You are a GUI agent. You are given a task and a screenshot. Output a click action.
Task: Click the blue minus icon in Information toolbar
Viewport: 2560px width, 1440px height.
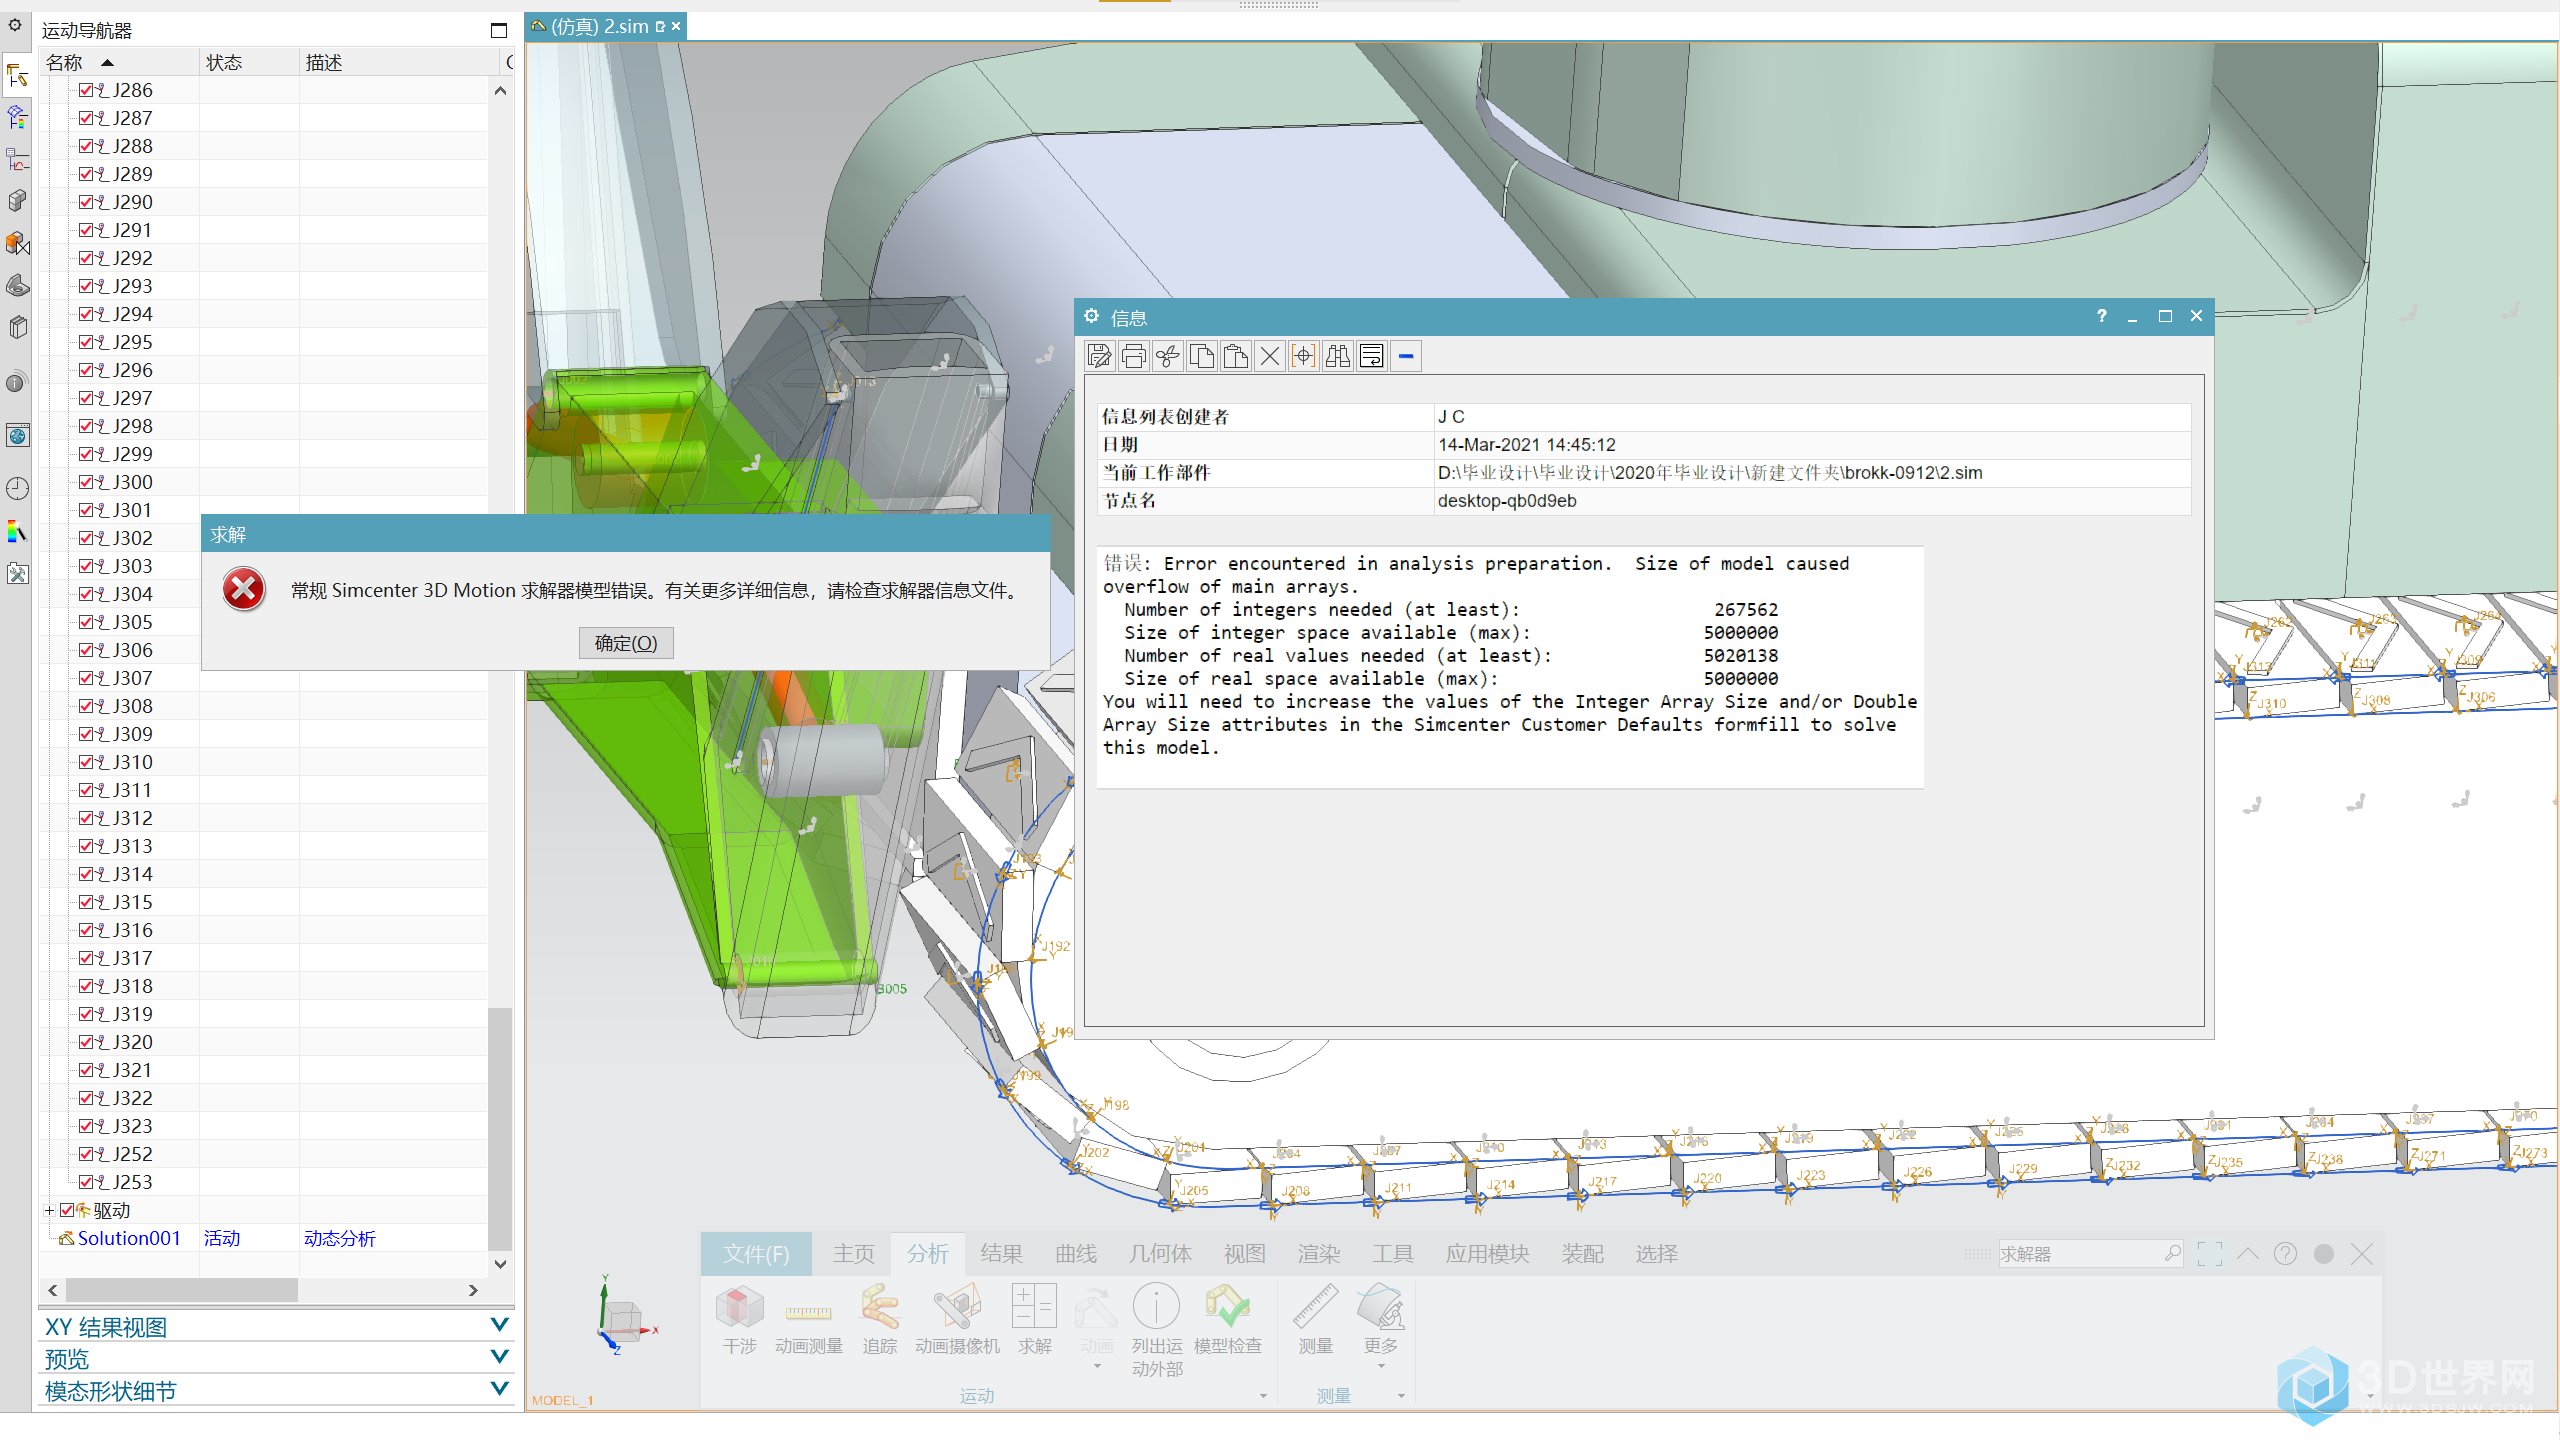[1406, 356]
